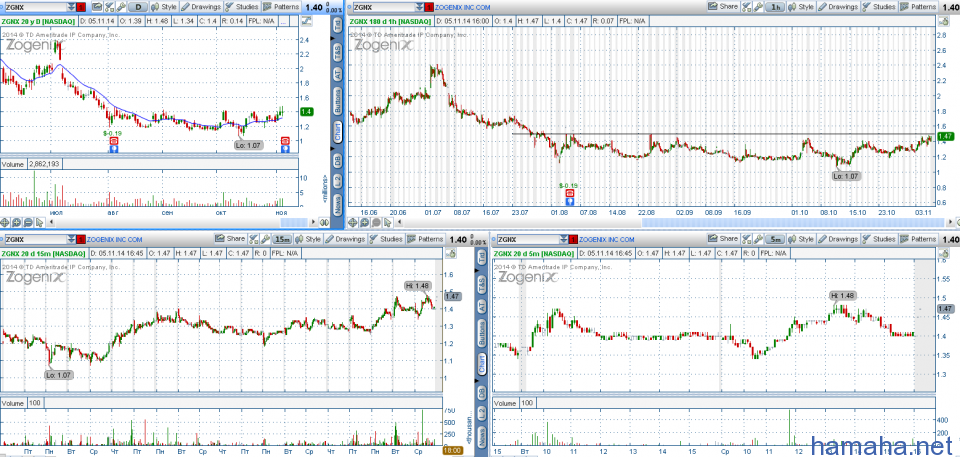The height and width of the screenshot is (457, 960).
Task: Click expand-axis icon at daily chart bottom right
Action: (324, 222)
